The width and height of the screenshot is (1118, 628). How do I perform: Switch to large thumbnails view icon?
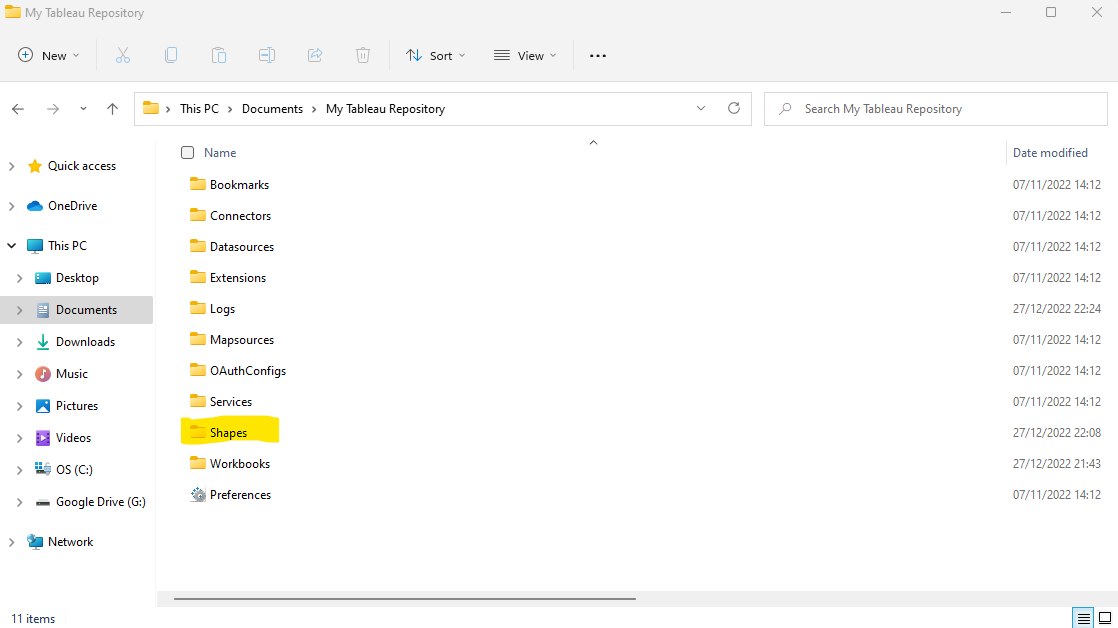[x=1104, y=618]
